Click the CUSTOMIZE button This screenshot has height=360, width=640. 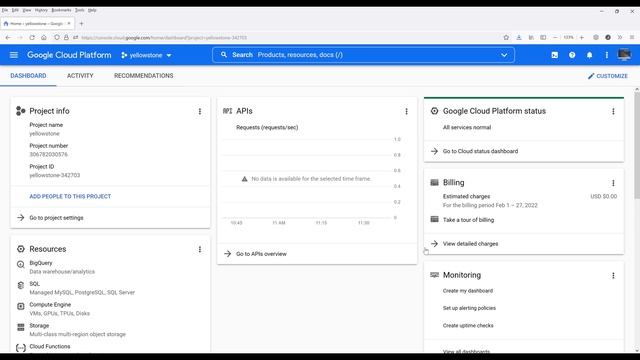[608, 76]
